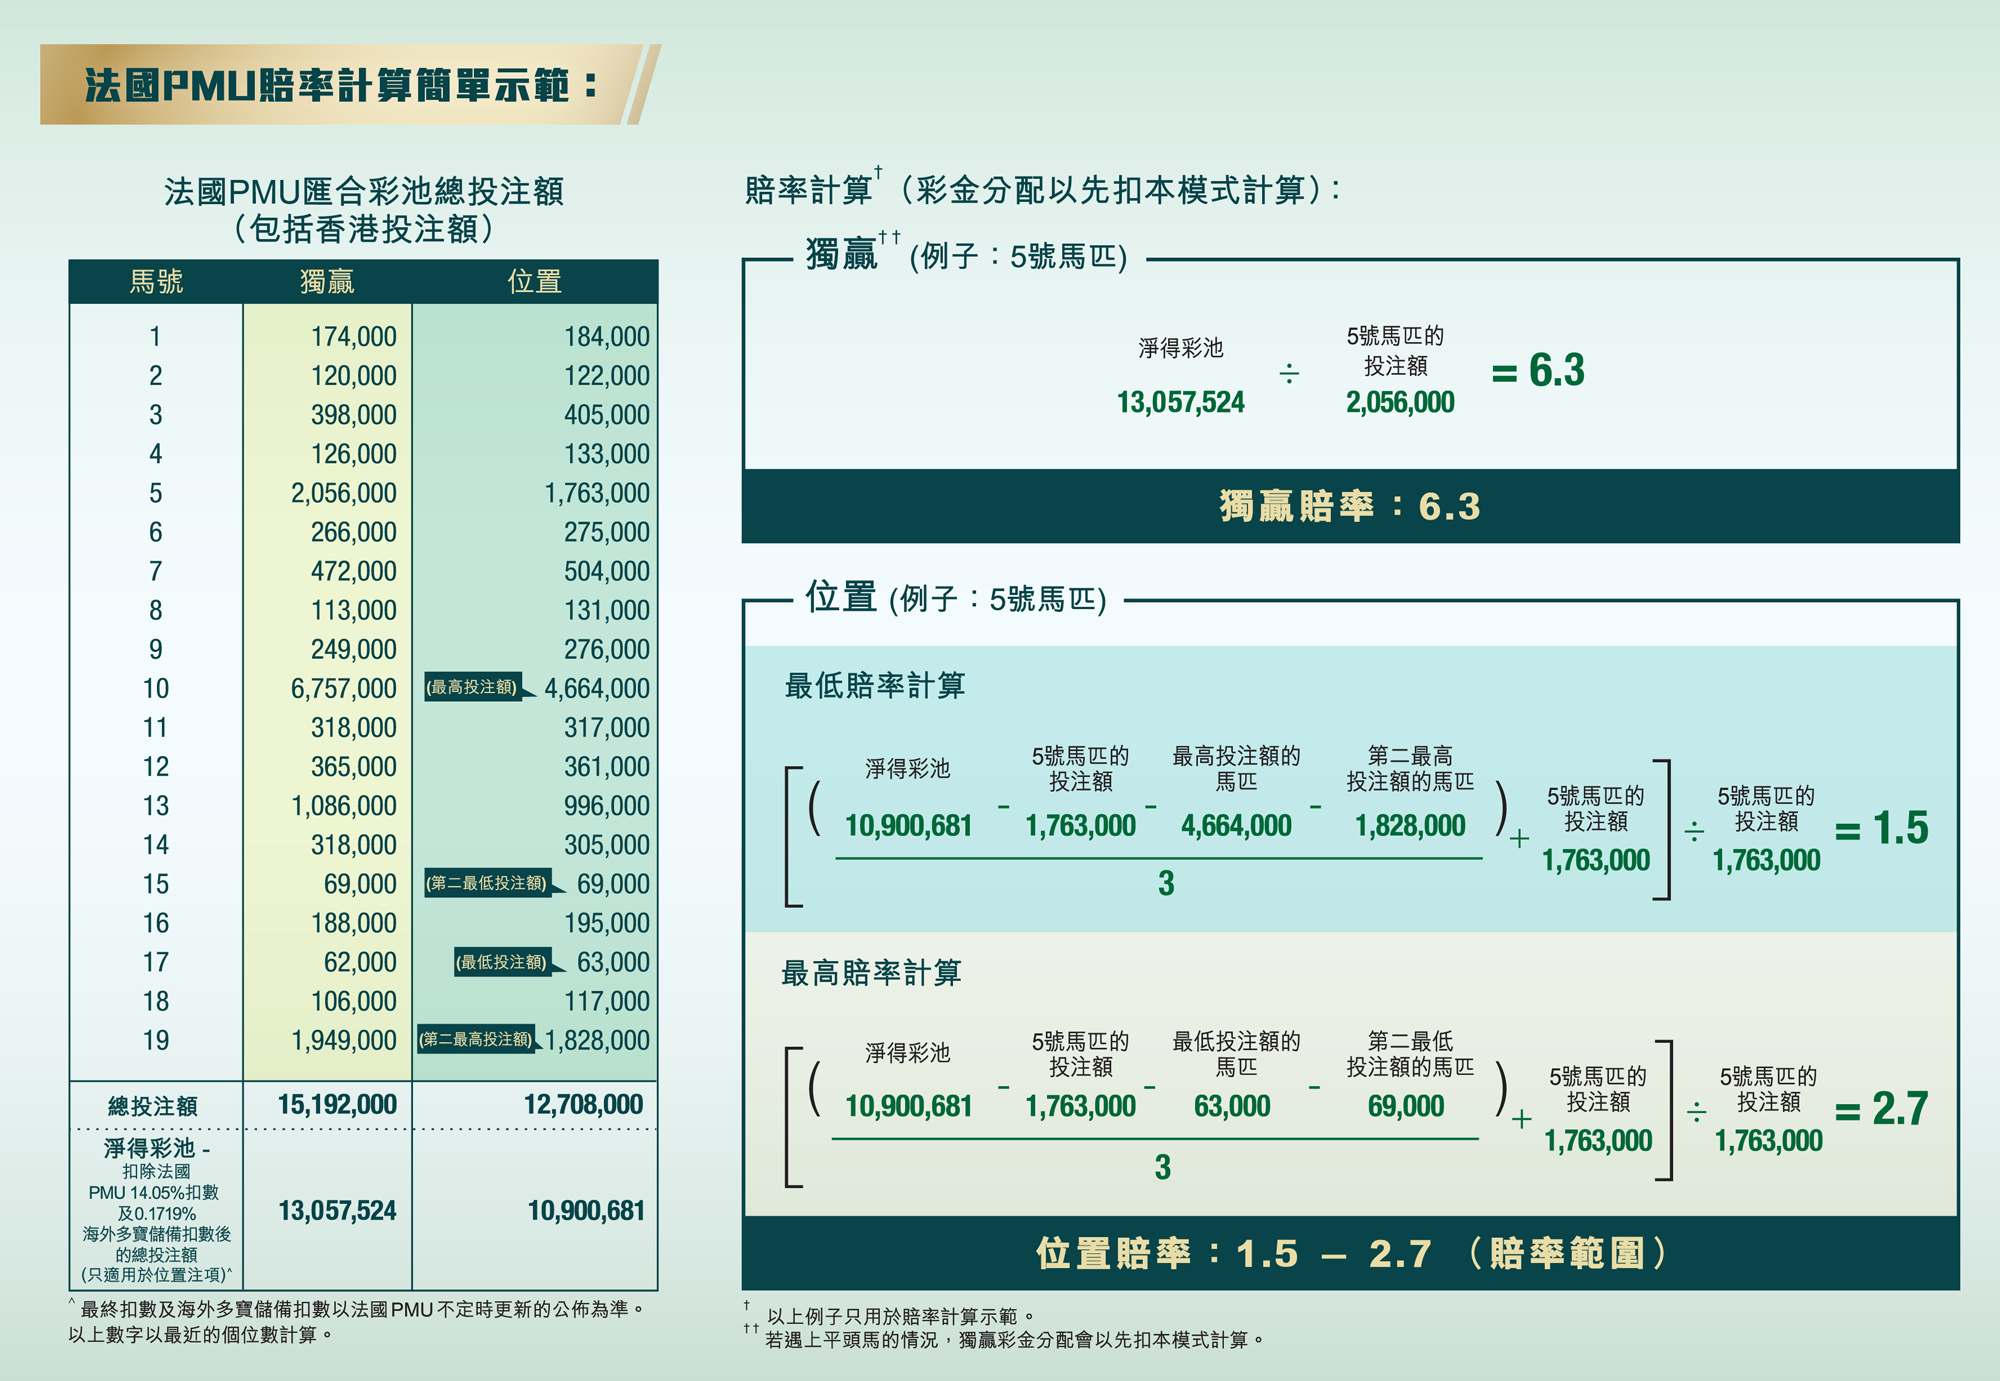Click the 最高投注額 tag beside row 10

tap(472, 687)
